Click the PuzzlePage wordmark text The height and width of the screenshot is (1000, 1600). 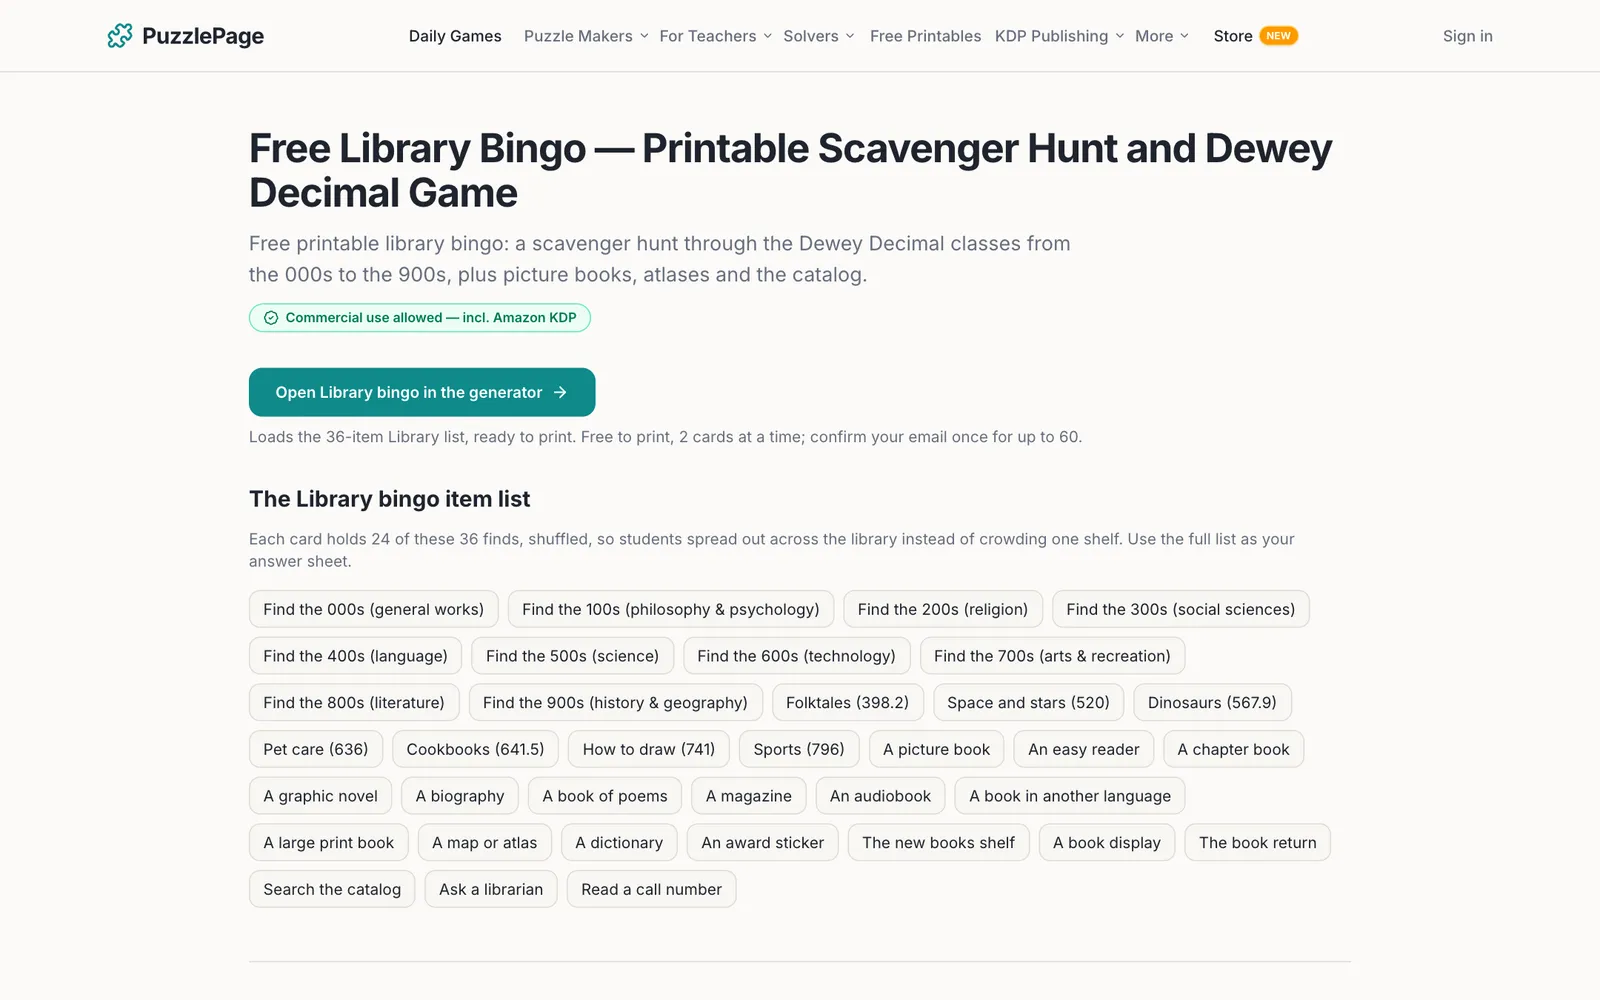(203, 36)
